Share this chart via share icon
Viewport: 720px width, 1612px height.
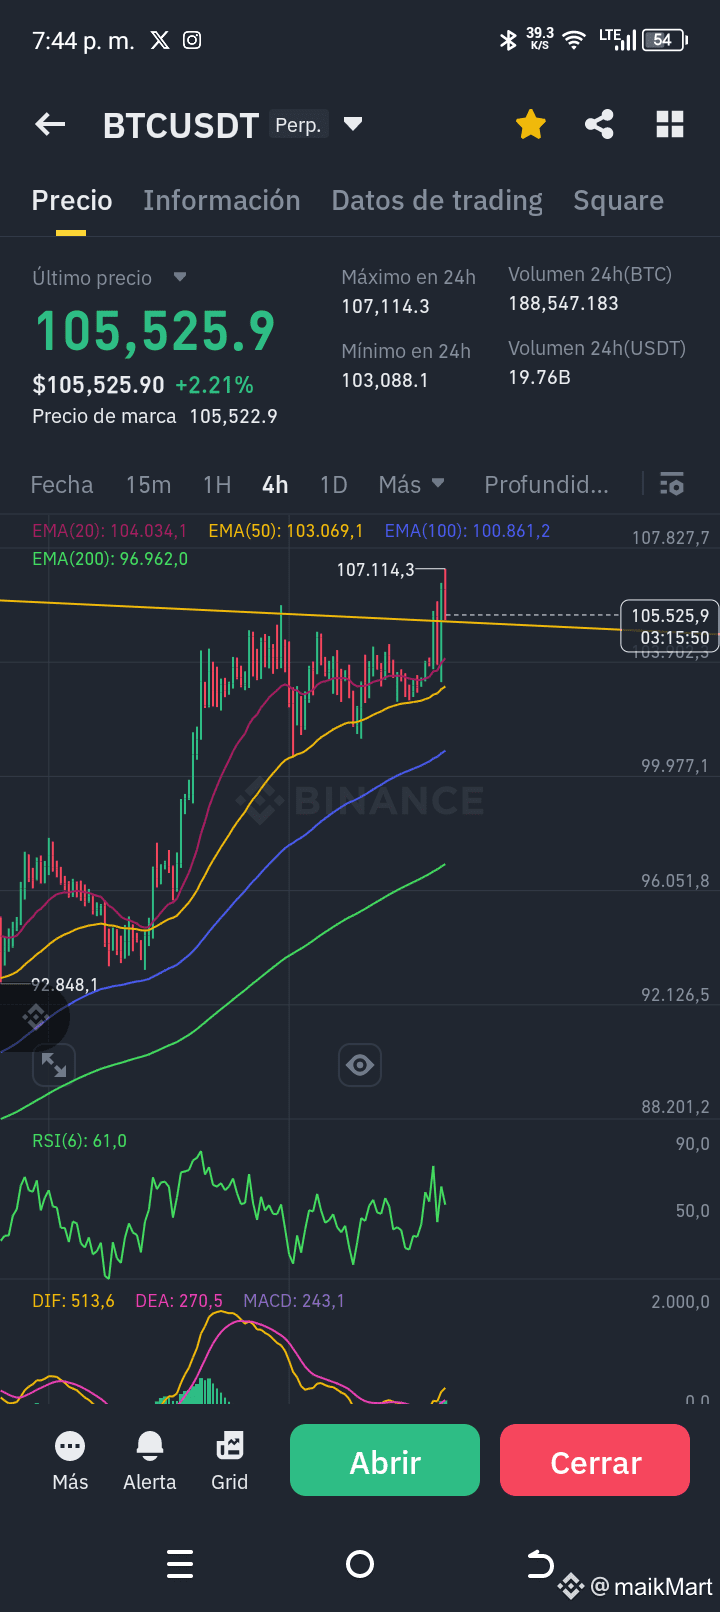pos(599,125)
